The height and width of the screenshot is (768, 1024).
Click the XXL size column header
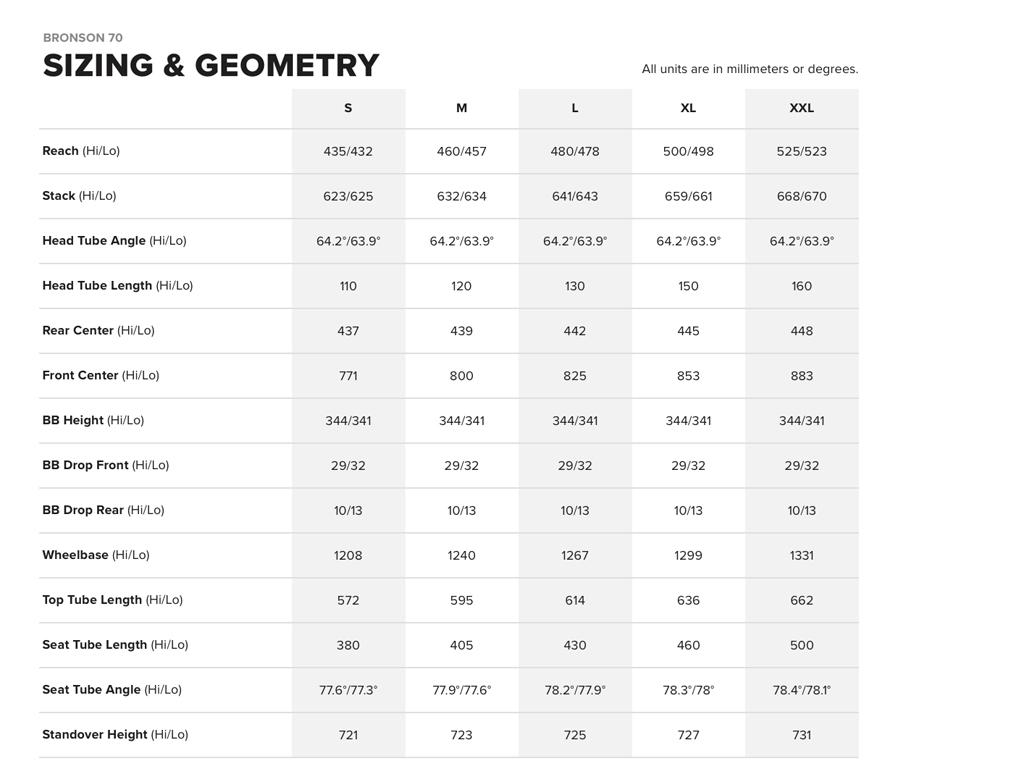pyautogui.click(x=801, y=108)
